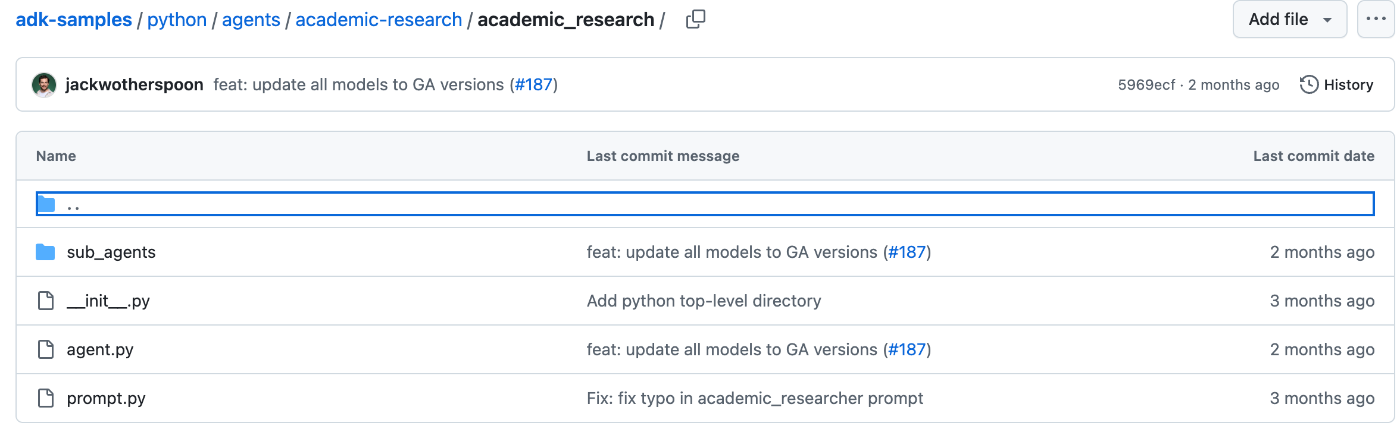Click jackwotherspoon's avatar image
Image resolution: width=1400 pixels, height=423 pixels.
click(x=44, y=85)
